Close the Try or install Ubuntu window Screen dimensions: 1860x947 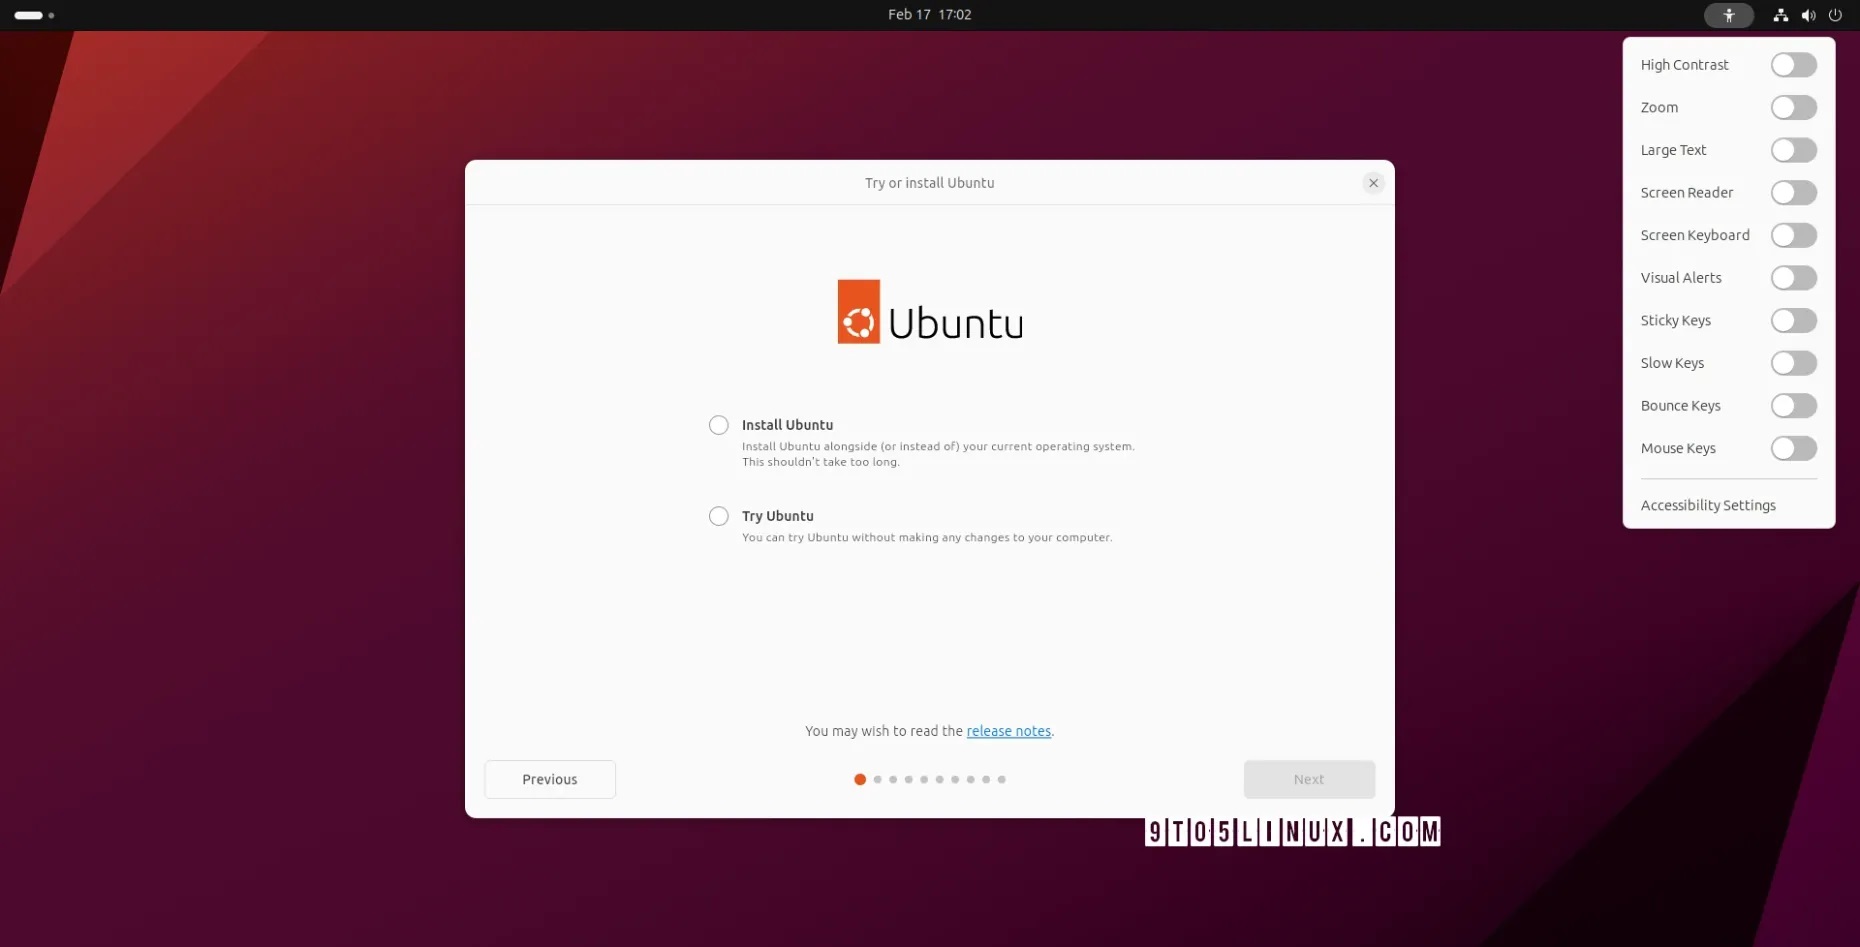1373,183
